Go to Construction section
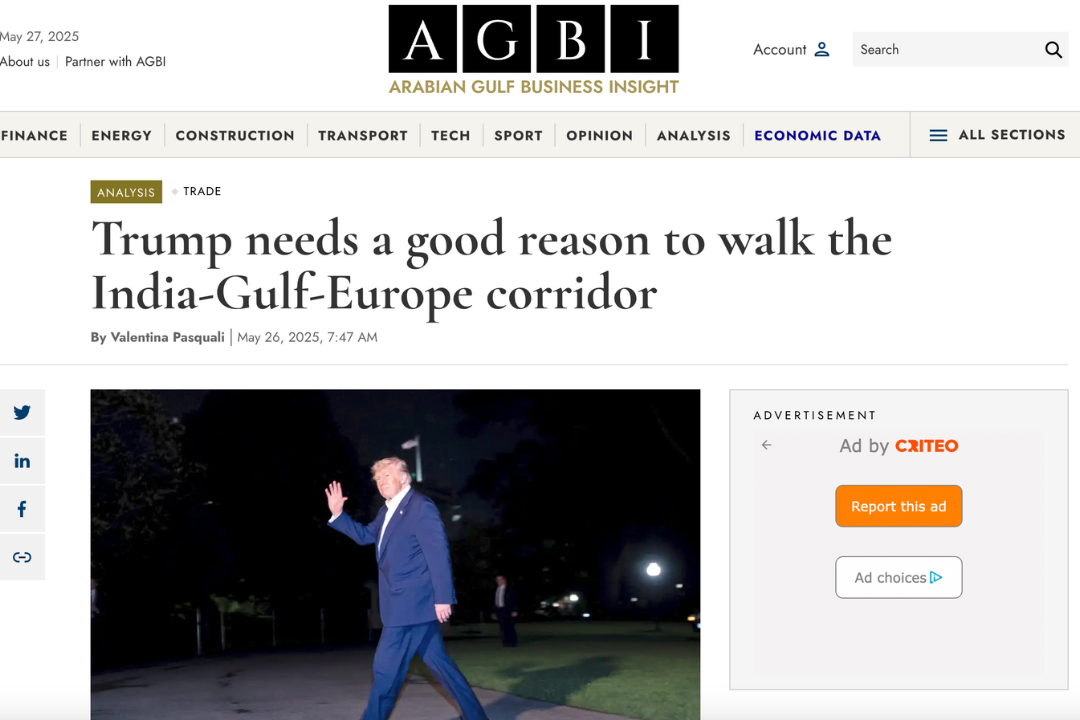The image size is (1080, 720). pyautogui.click(x=235, y=136)
